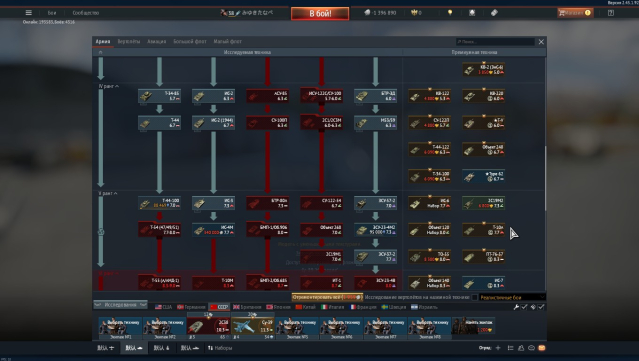Viewport: 639px width, 361px height.
Task: Toggle the checkbox right of wrench icon
Action: pos(524,307)
